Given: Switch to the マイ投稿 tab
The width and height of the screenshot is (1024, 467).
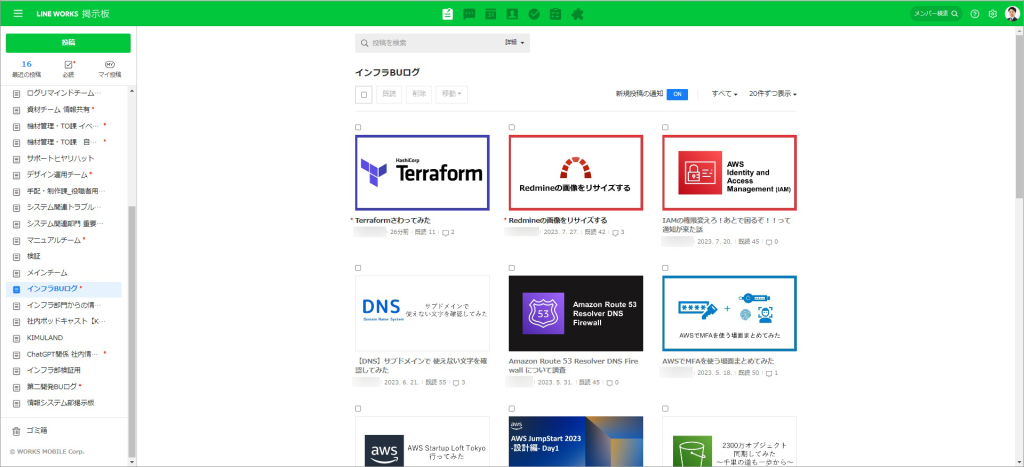Looking at the screenshot, I should 110,69.
